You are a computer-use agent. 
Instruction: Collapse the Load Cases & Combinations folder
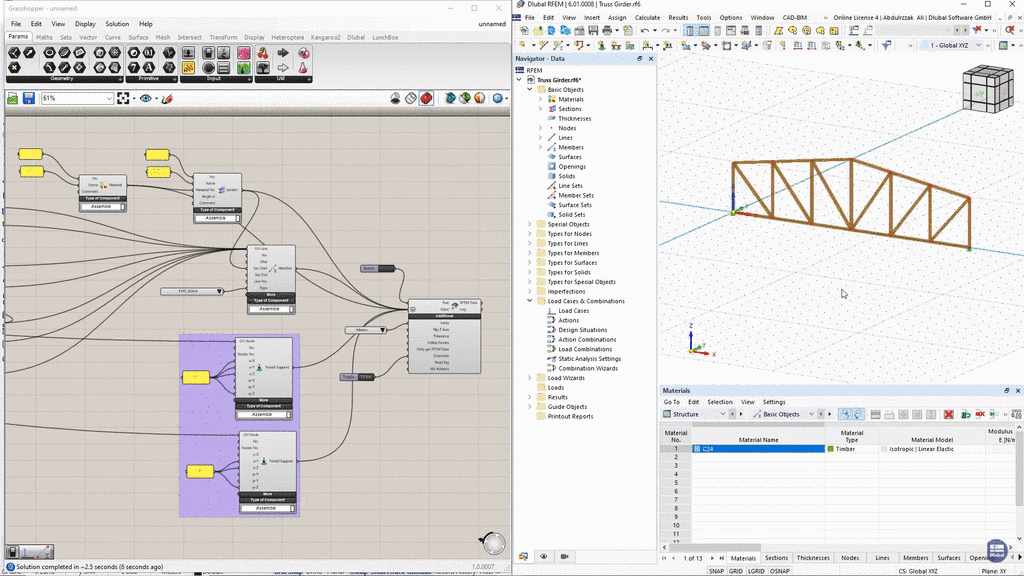coord(530,301)
